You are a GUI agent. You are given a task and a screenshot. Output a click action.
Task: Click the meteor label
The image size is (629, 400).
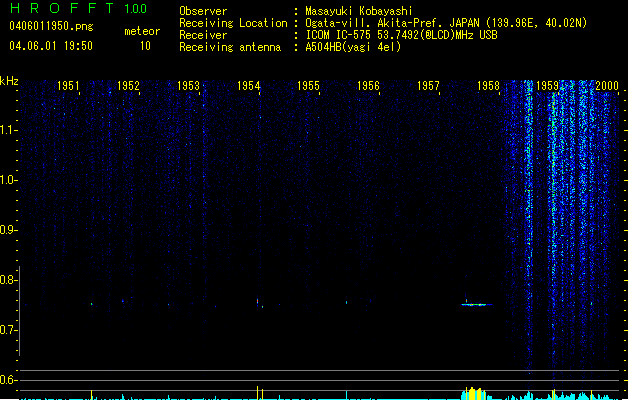click(142, 31)
